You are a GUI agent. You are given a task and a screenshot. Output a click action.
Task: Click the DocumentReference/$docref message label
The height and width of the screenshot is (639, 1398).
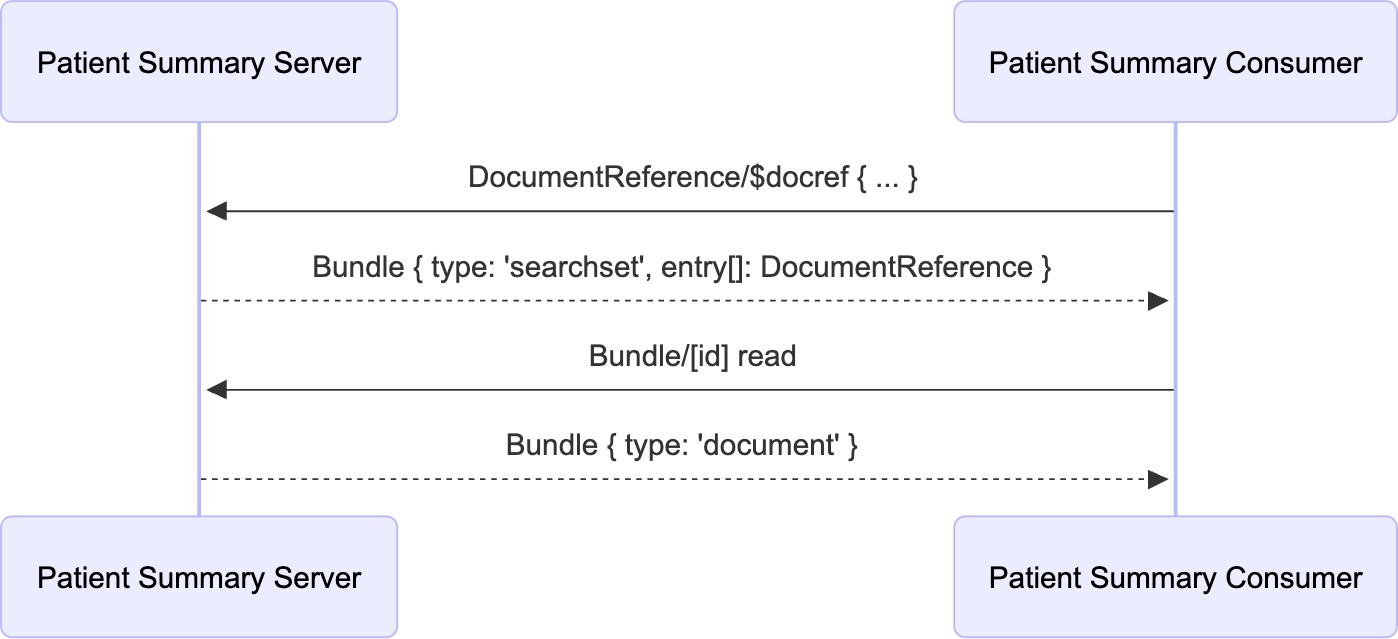tap(692, 178)
